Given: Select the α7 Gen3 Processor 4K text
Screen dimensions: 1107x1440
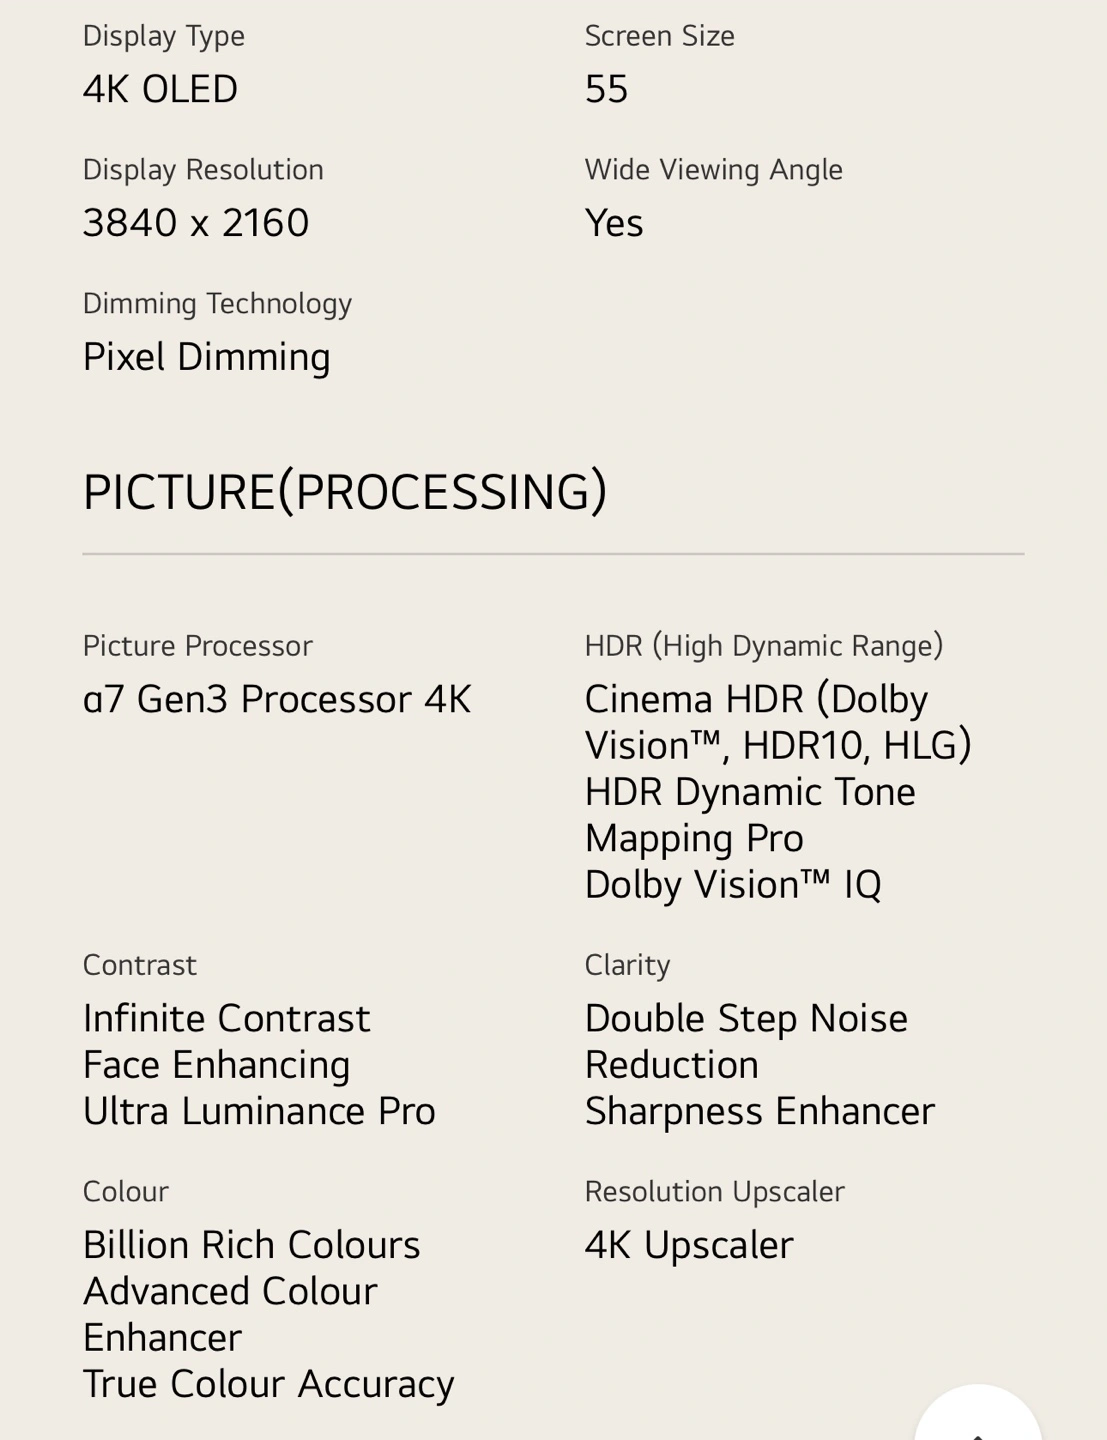Looking at the screenshot, I should tap(277, 699).
